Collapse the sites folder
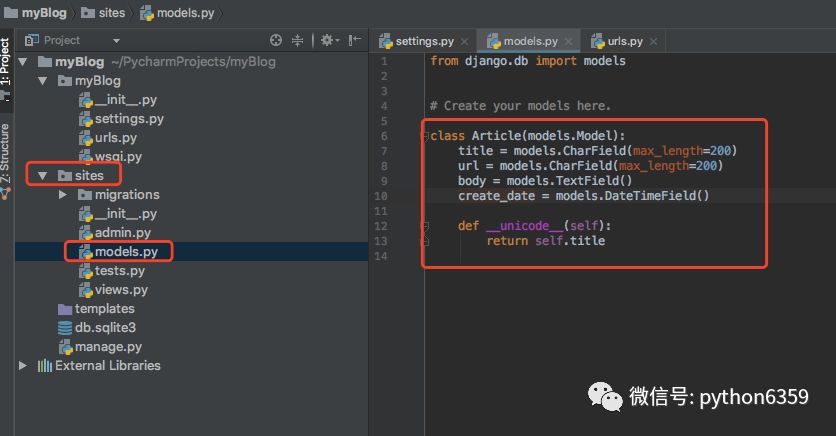Image resolution: width=836 pixels, height=436 pixels. tap(43, 175)
